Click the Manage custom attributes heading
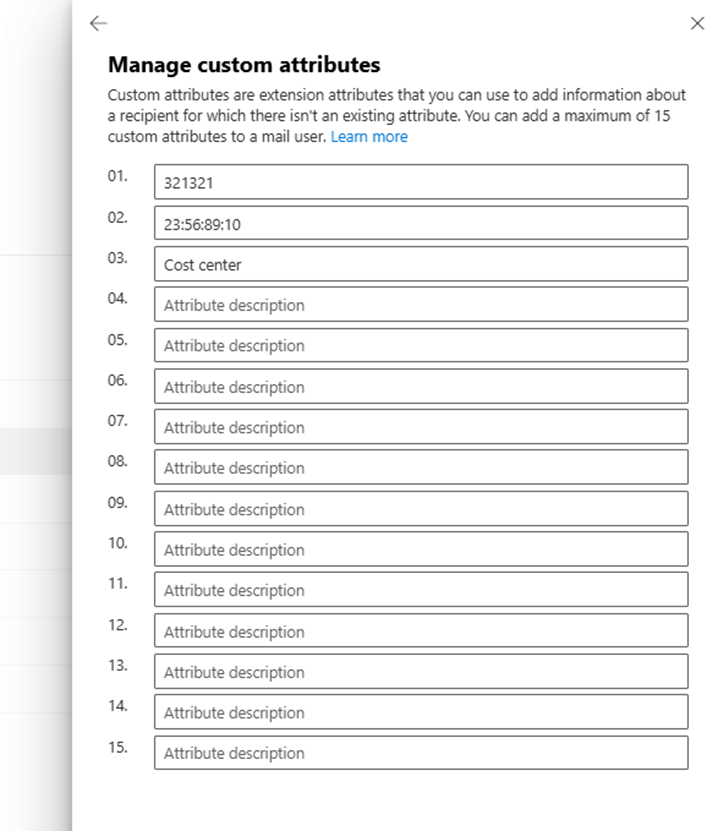This screenshot has height=831, width=718. [x=244, y=65]
